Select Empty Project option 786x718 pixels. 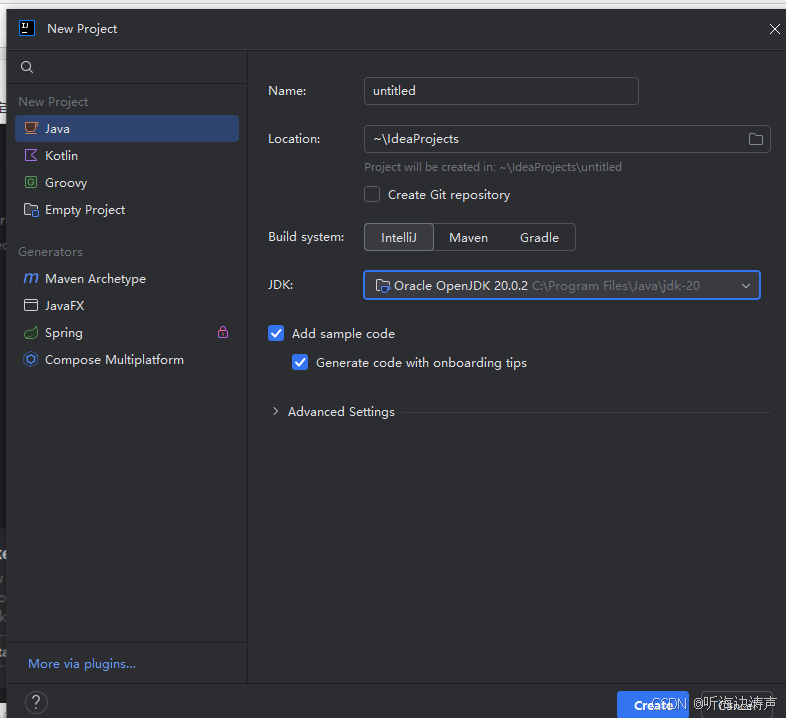(x=127, y=210)
